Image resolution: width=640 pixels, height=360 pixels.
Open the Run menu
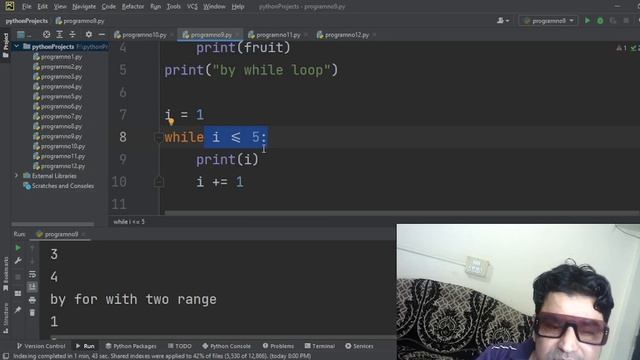coord(156,7)
